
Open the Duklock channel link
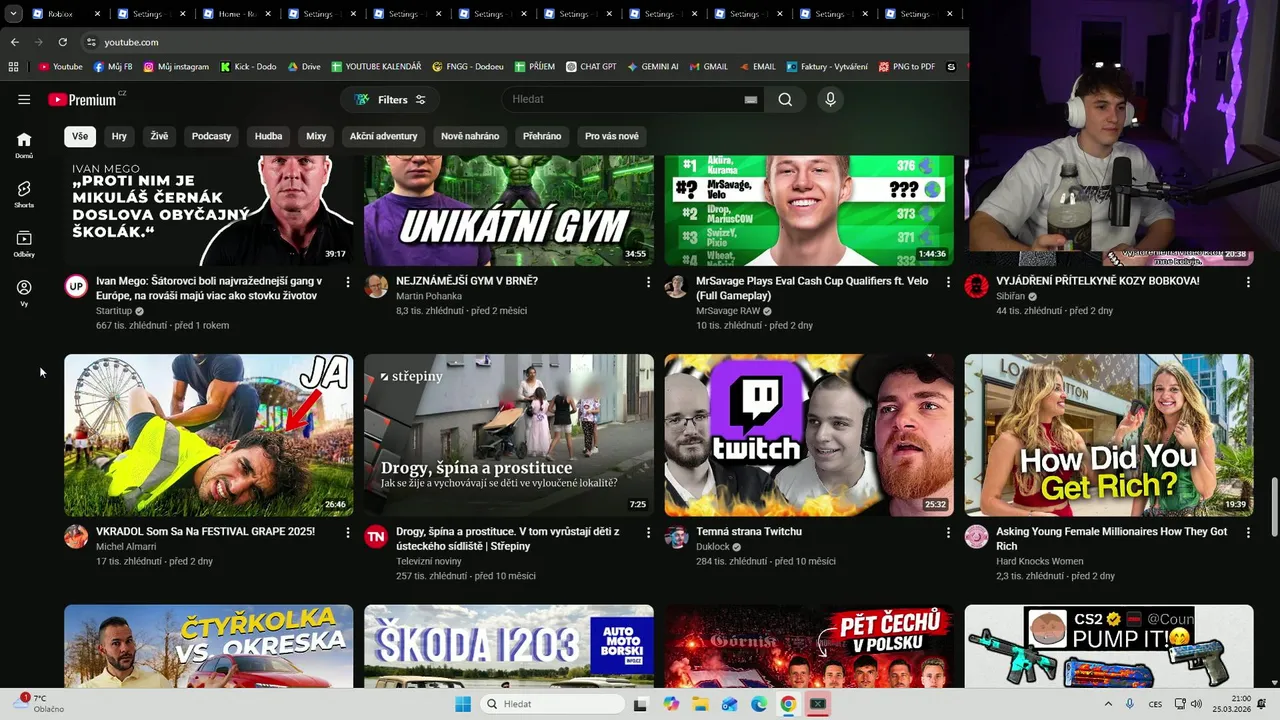(x=712, y=547)
